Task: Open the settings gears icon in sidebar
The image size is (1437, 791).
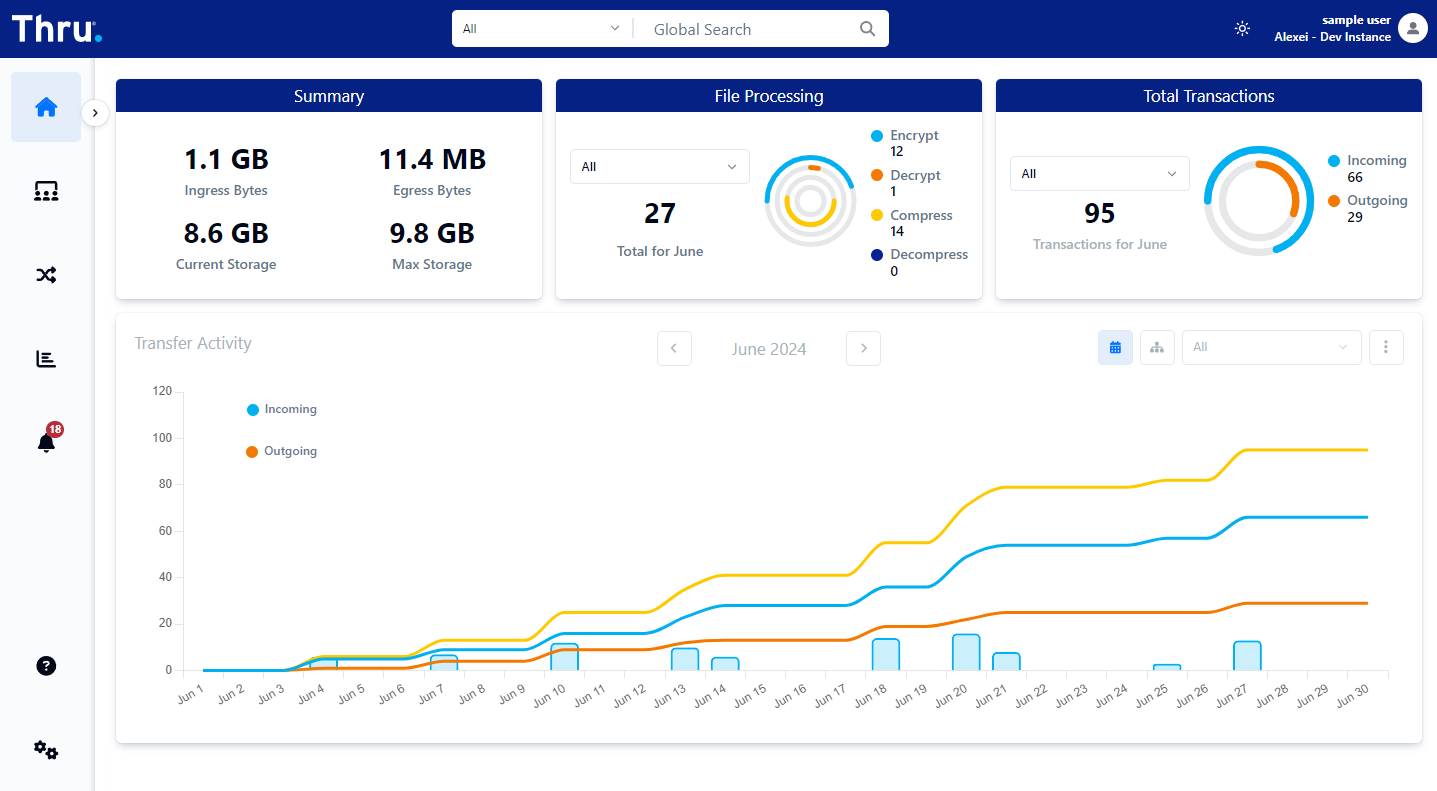Action: click(46, 750)
